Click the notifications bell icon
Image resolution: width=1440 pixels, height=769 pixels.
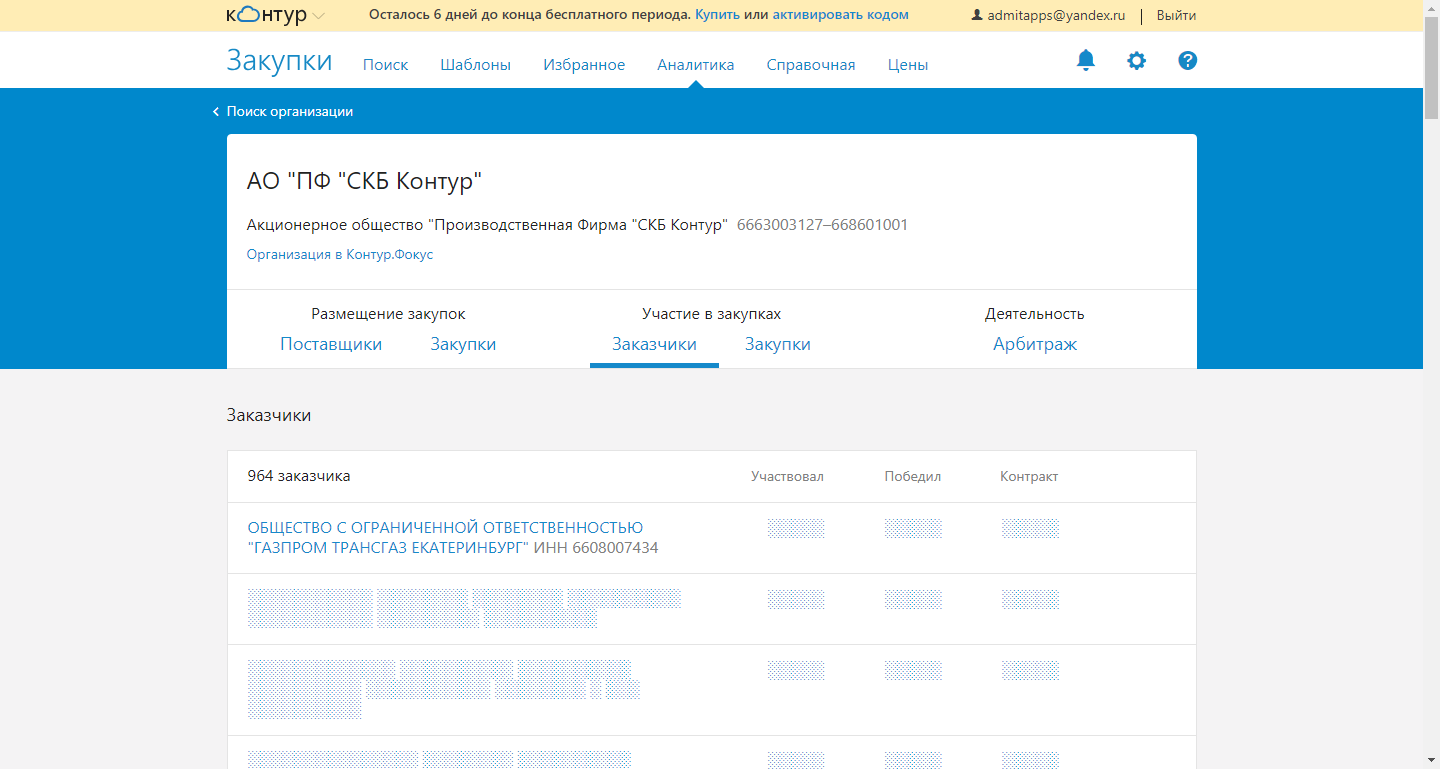1085,61
